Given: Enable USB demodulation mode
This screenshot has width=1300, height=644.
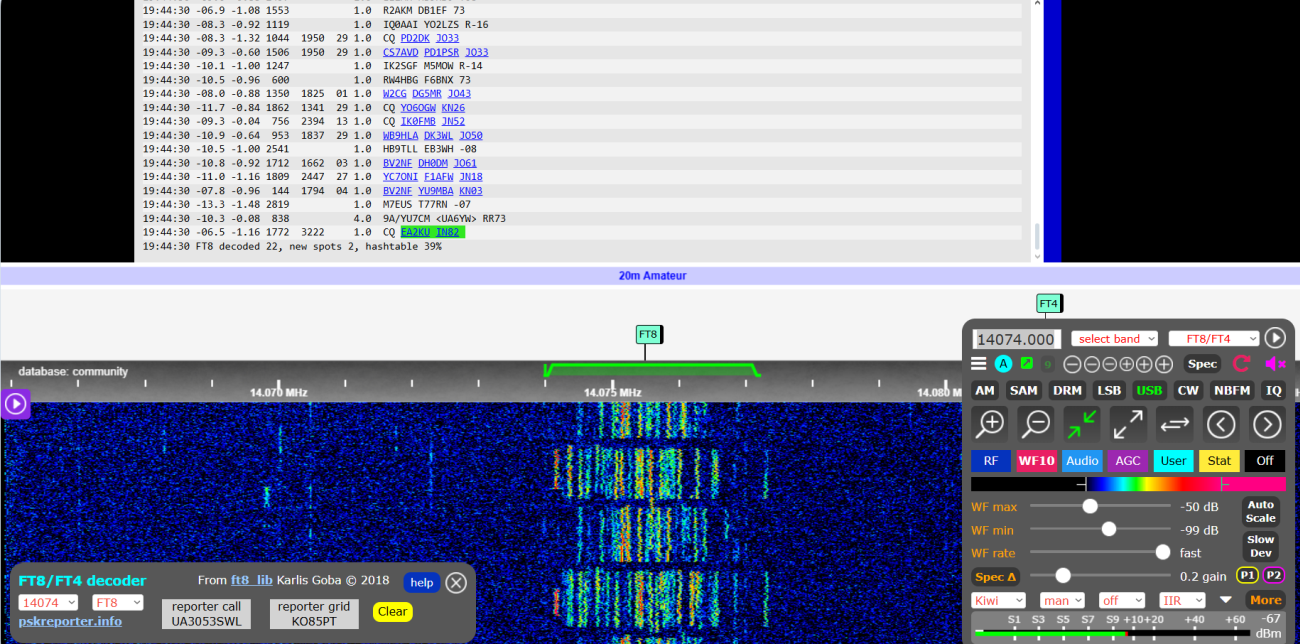Looking at the screenshot, I should [1149, 390].
